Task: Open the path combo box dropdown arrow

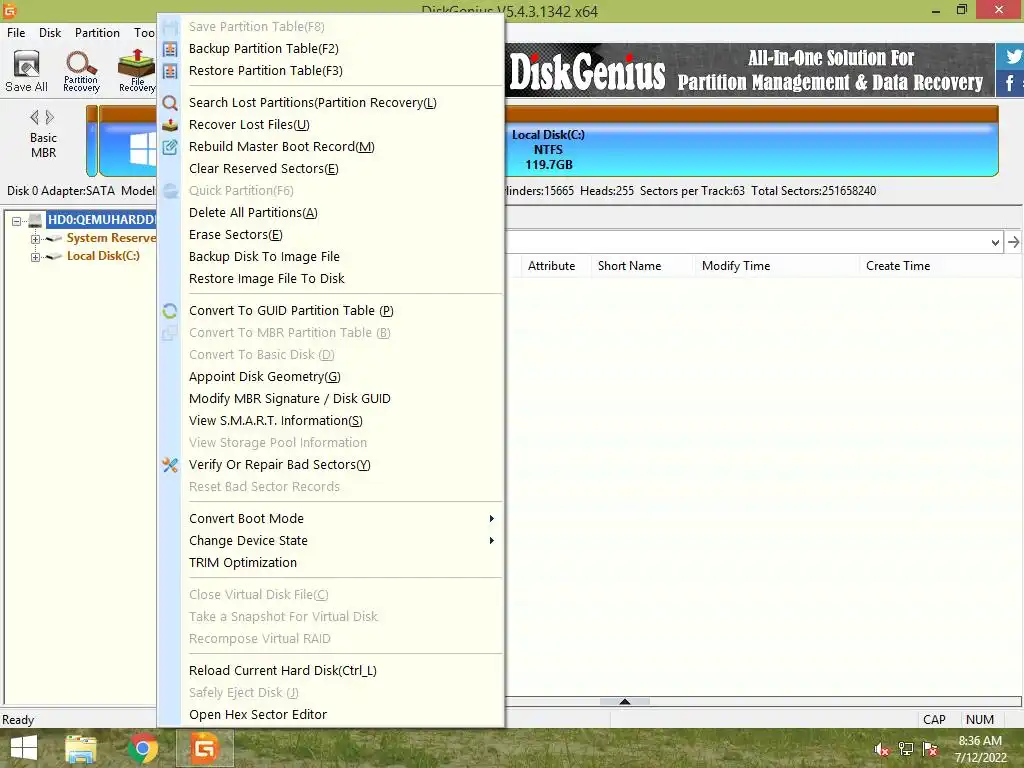Action: tap(995, 242)
